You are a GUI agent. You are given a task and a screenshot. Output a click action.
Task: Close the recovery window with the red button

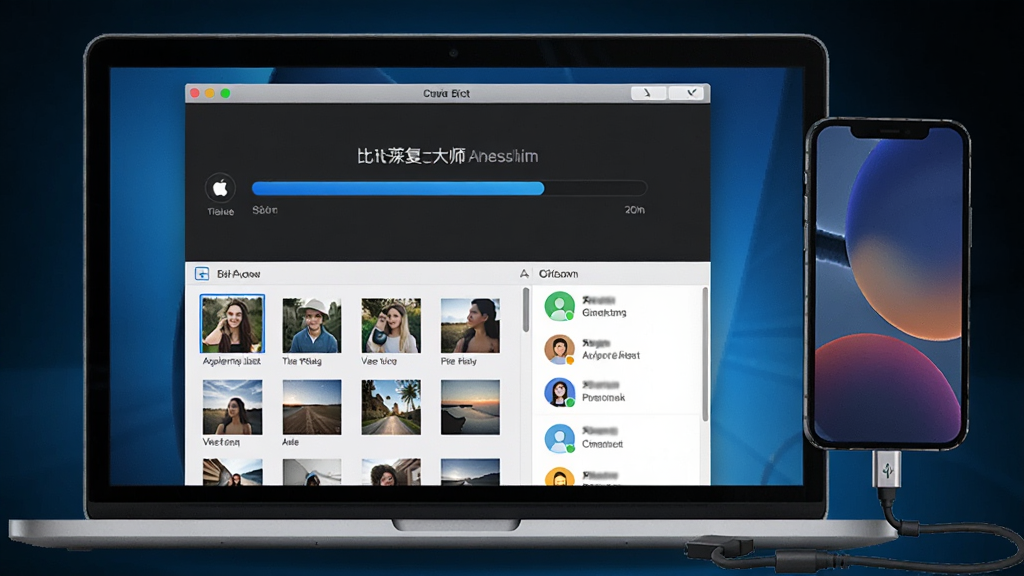[x=195, y=93]
